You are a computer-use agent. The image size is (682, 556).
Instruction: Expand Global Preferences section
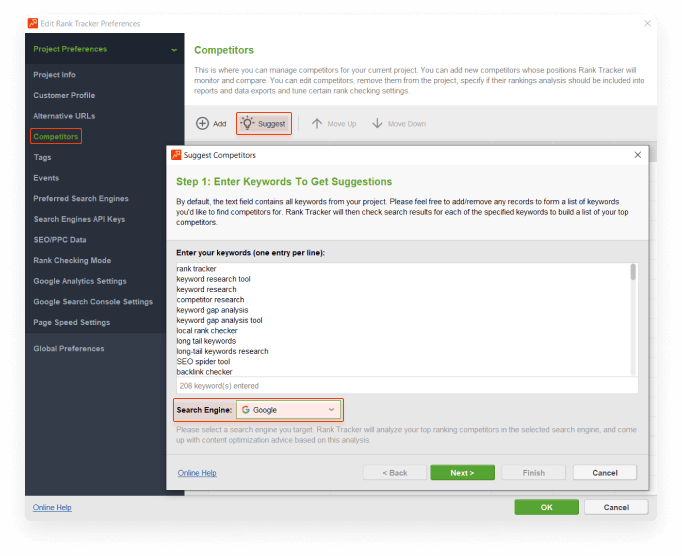click(x=69, y=348)
